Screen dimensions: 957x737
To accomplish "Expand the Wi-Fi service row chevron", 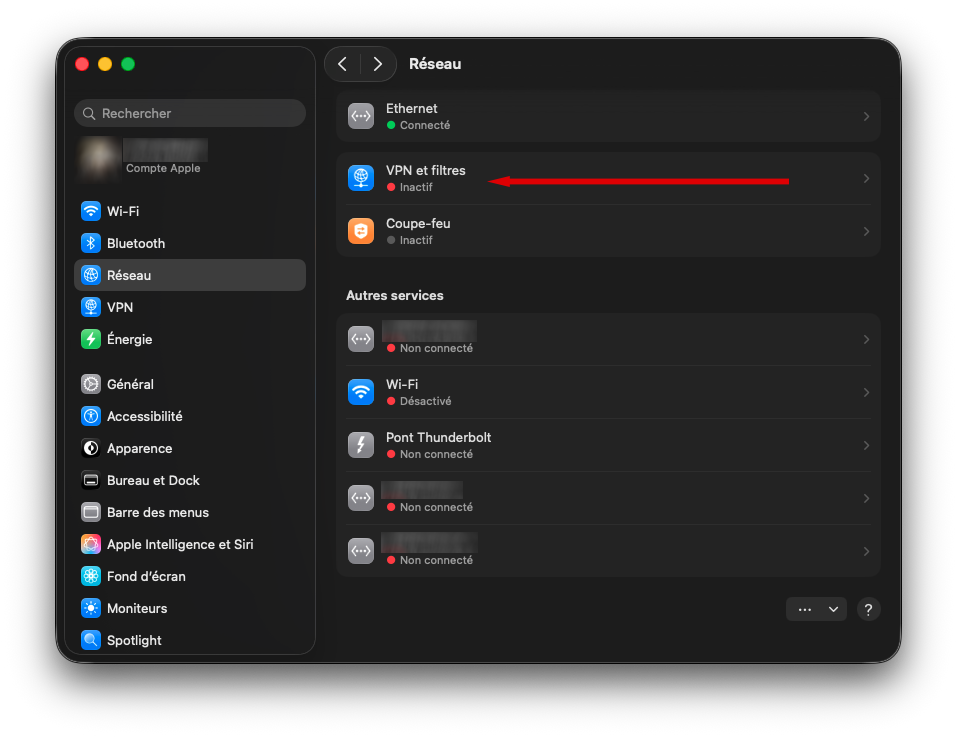I will point(866,392).
